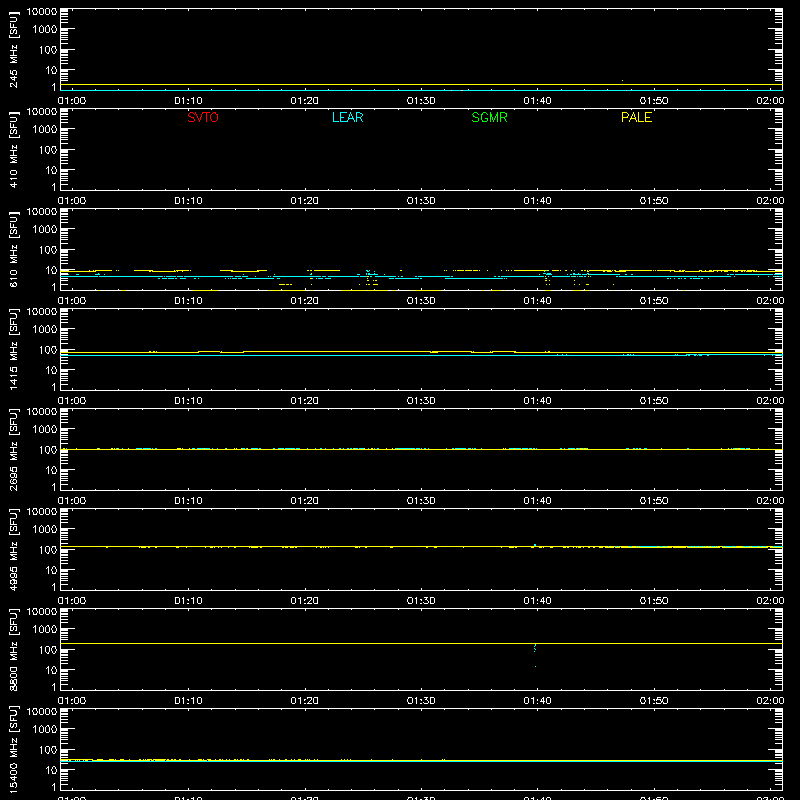Click the green SGMR station label
Screen dimensions: 800x800
489,117
